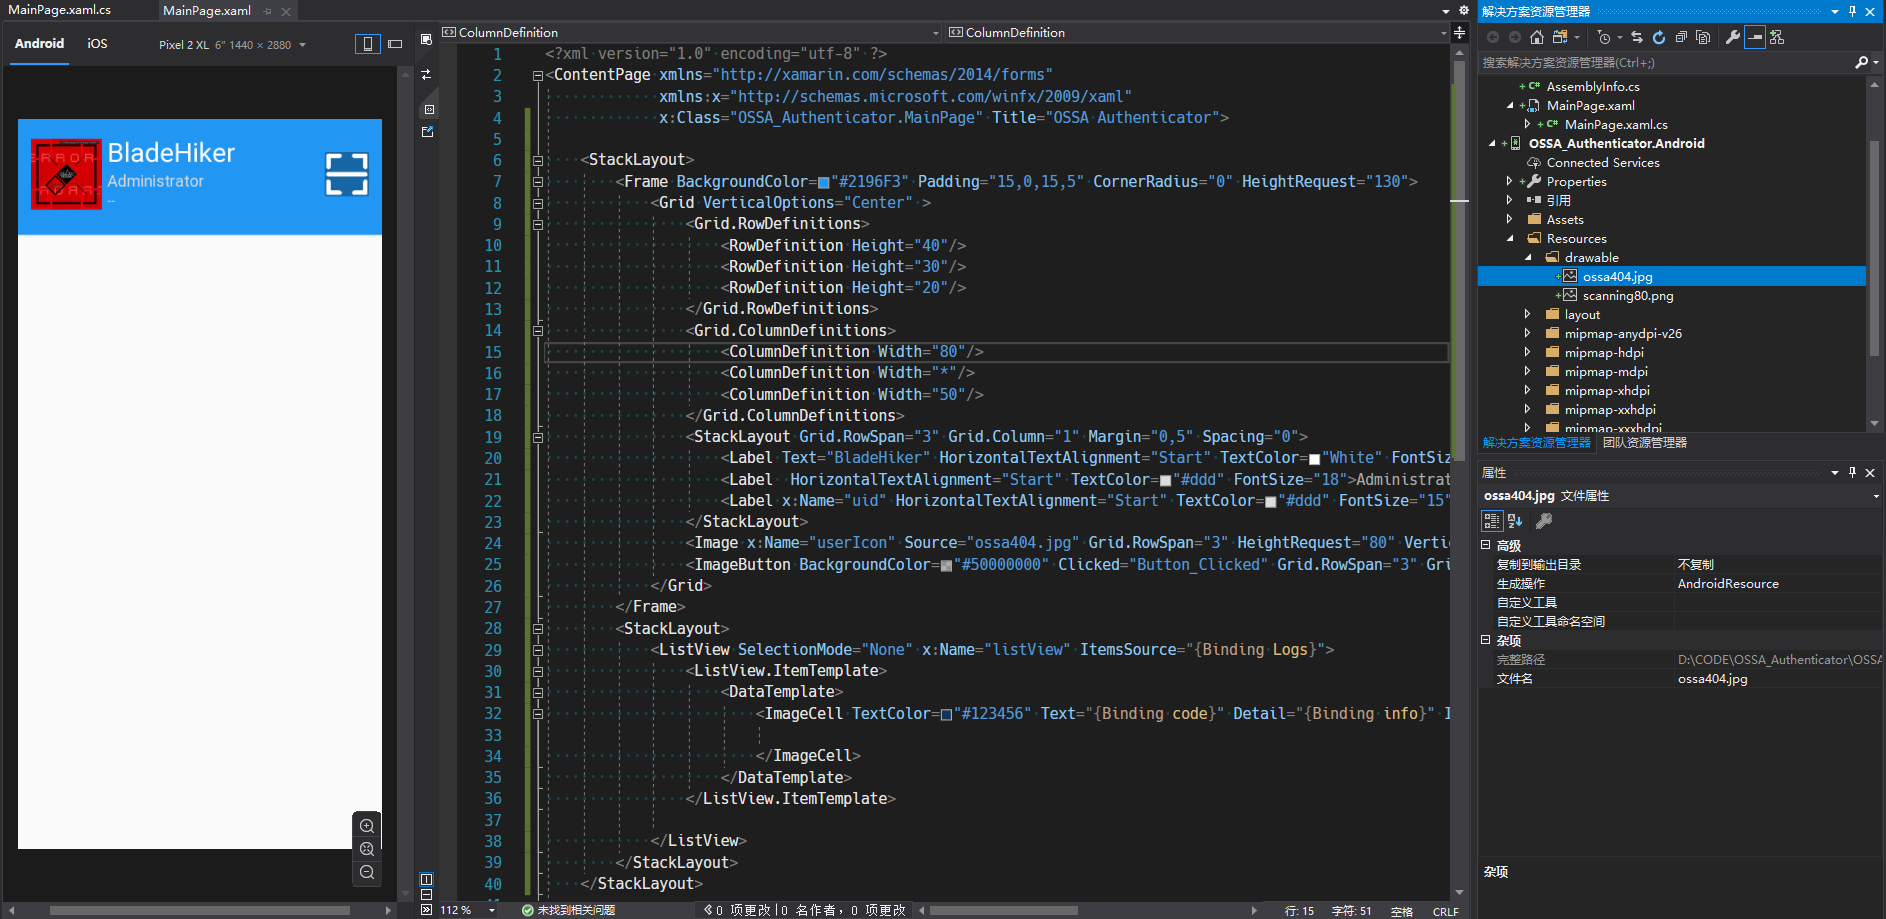1886x919 pixels.
Task: Open the left ColumnDefinition navigation dropdown
Action: tap(936, 33)
